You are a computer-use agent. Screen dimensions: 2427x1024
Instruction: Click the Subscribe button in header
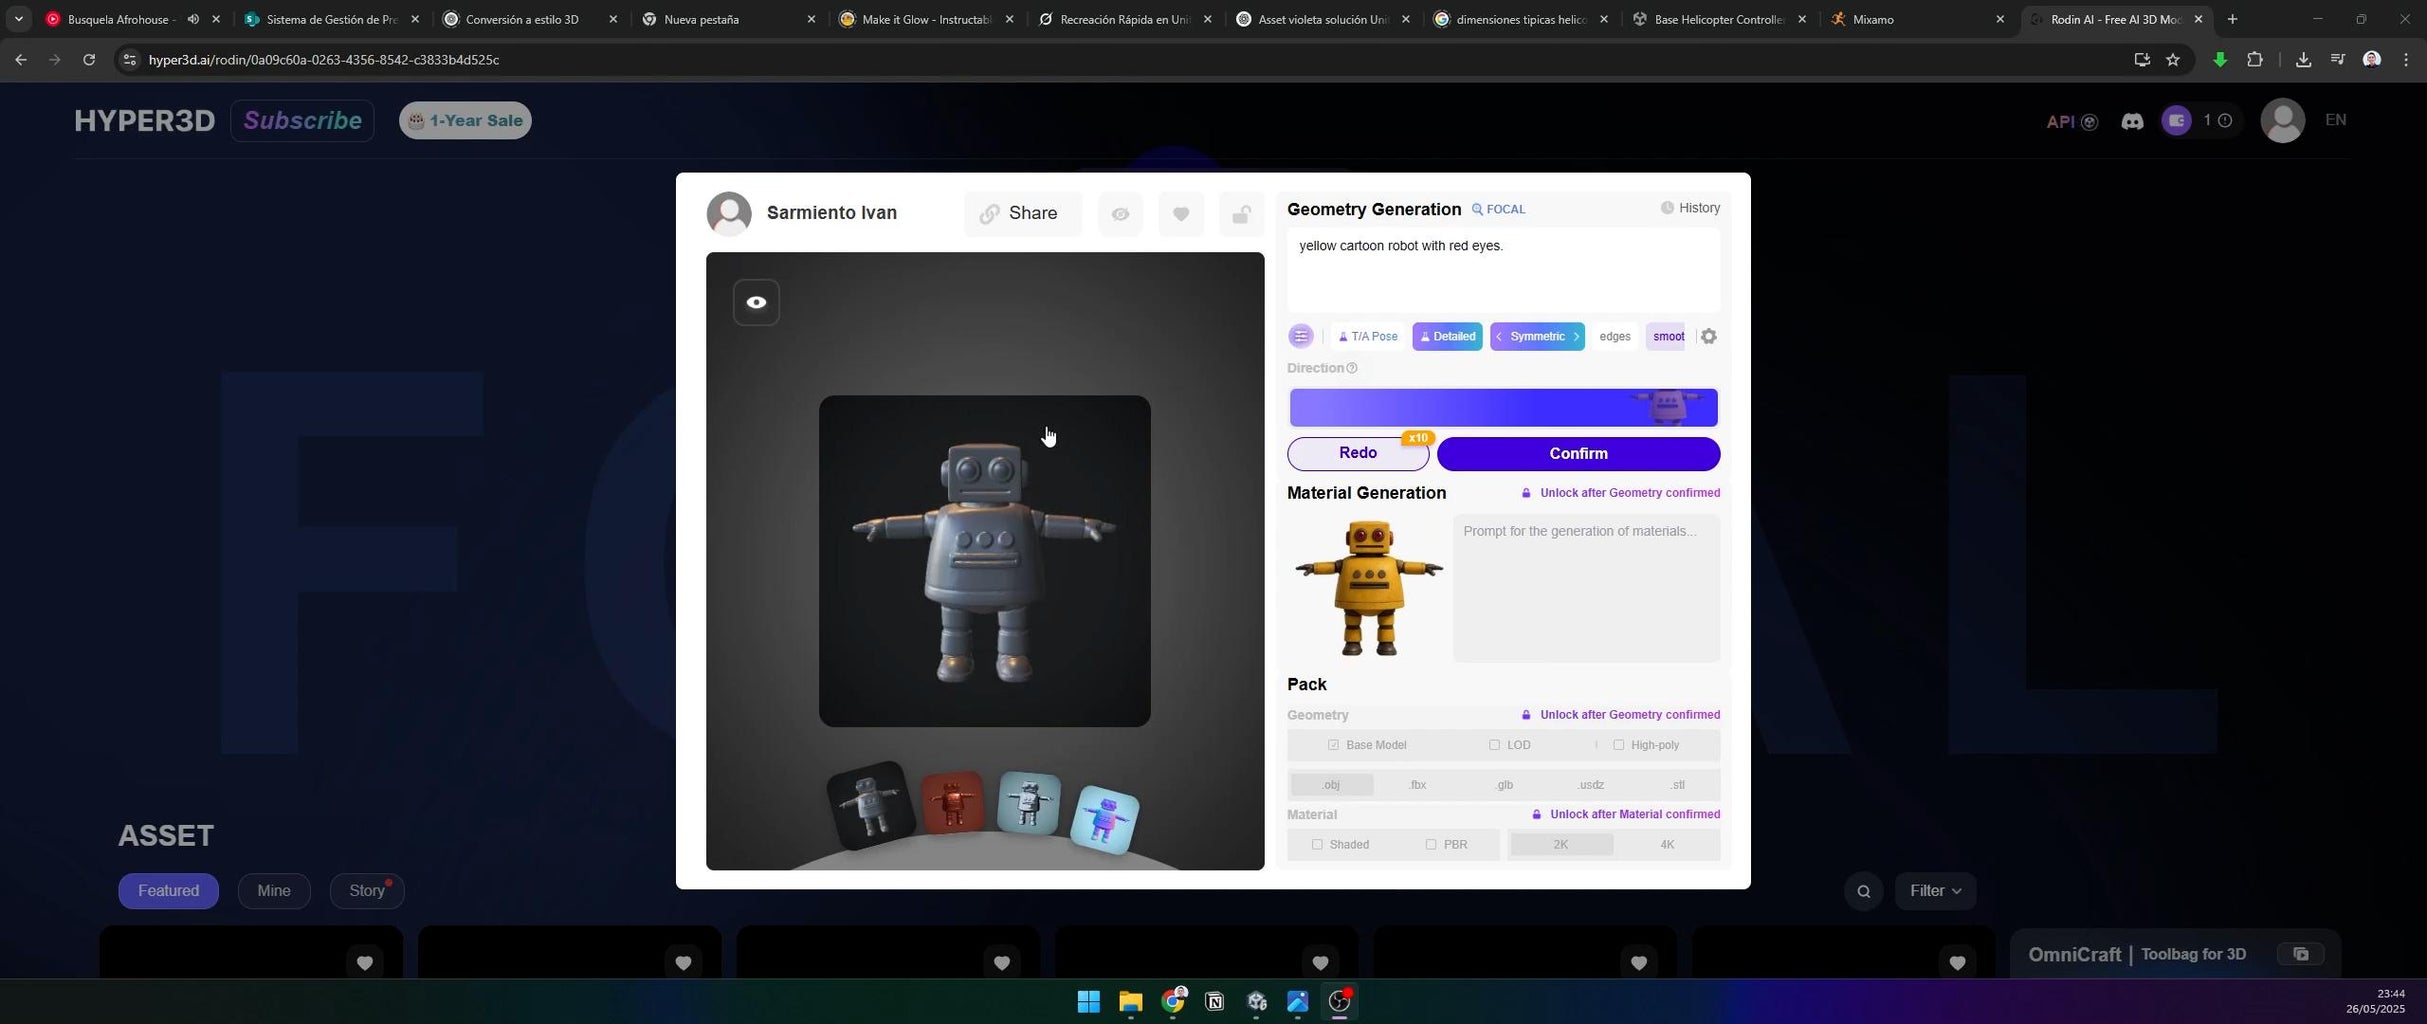click(x=302, y=121)
